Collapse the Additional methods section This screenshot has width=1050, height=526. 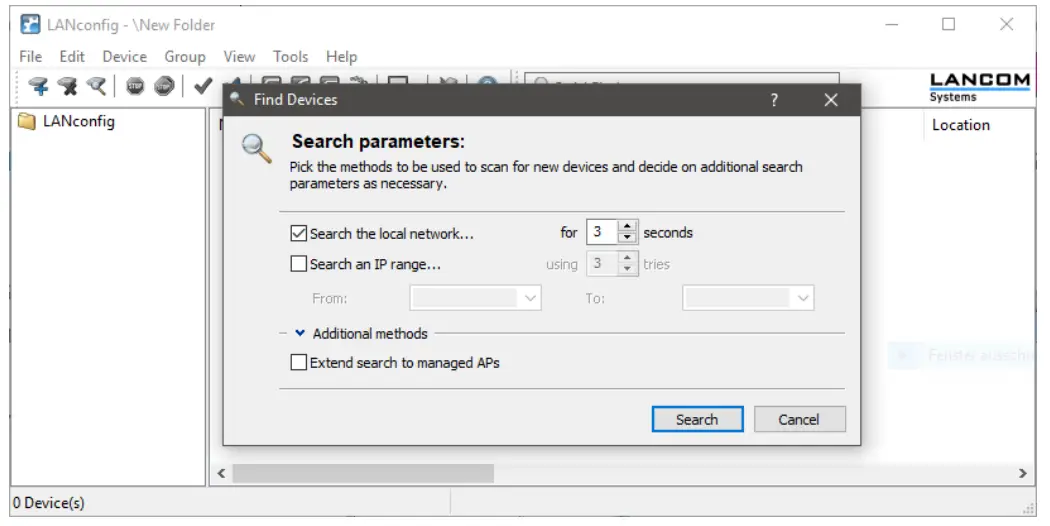(300, 333)
